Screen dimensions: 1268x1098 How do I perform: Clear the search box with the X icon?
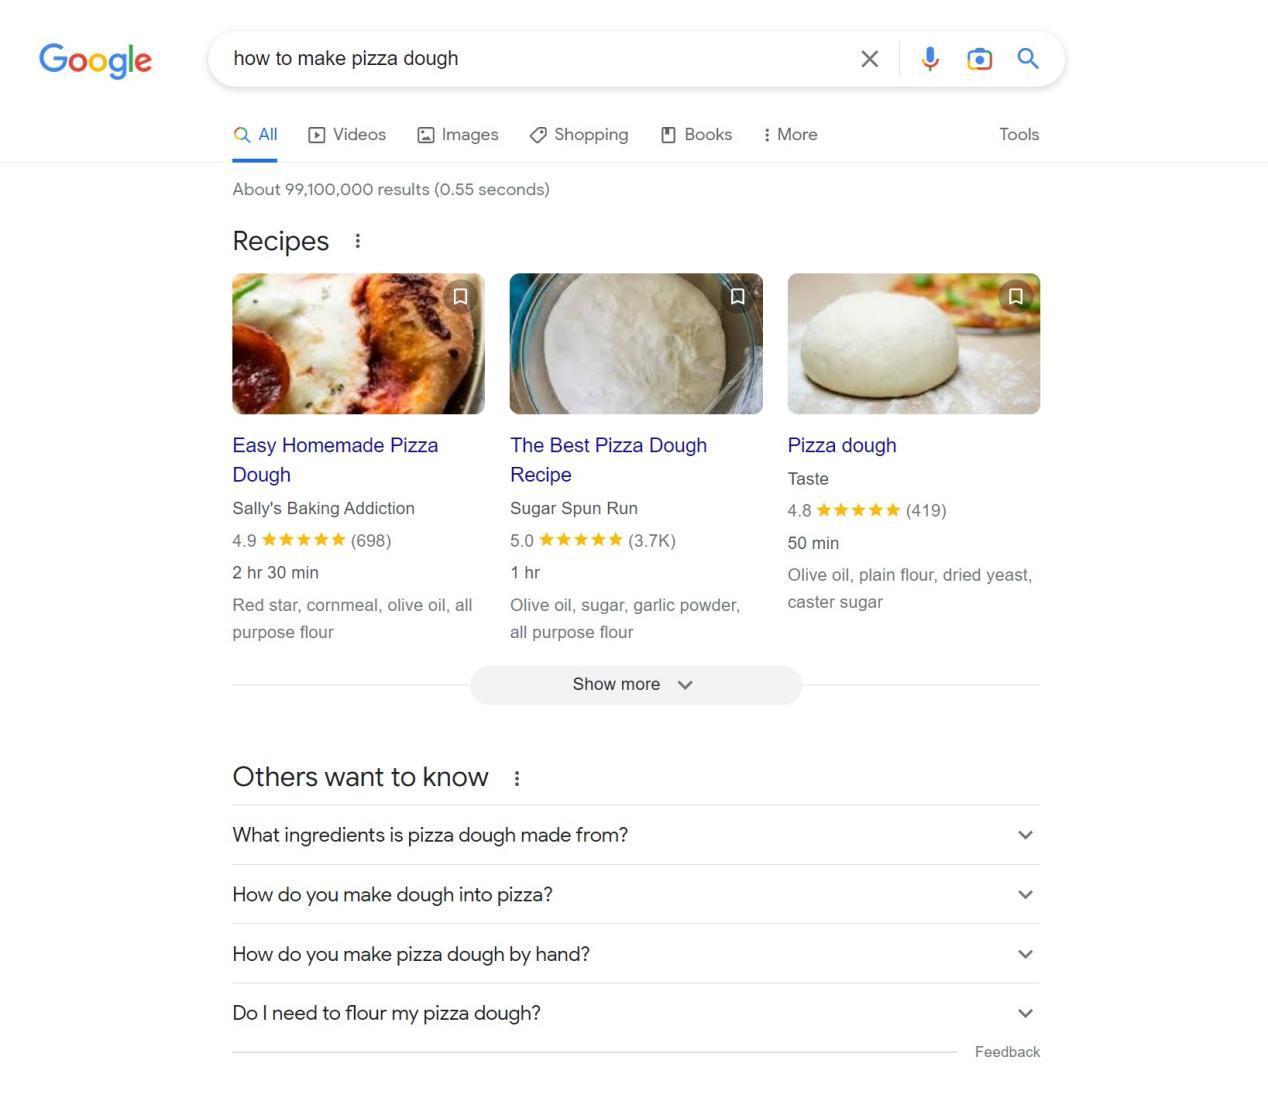pos(869,59)
